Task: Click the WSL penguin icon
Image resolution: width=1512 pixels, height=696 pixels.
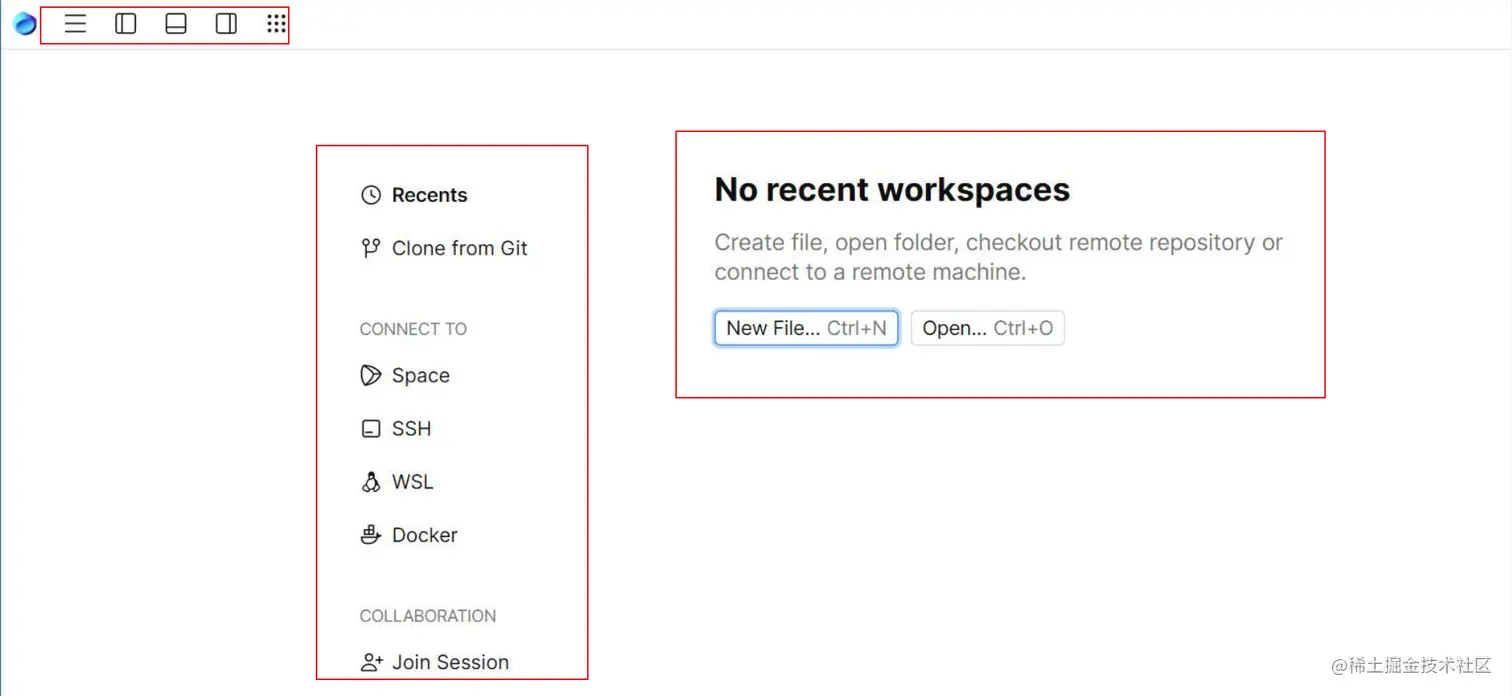Action: 371,482
